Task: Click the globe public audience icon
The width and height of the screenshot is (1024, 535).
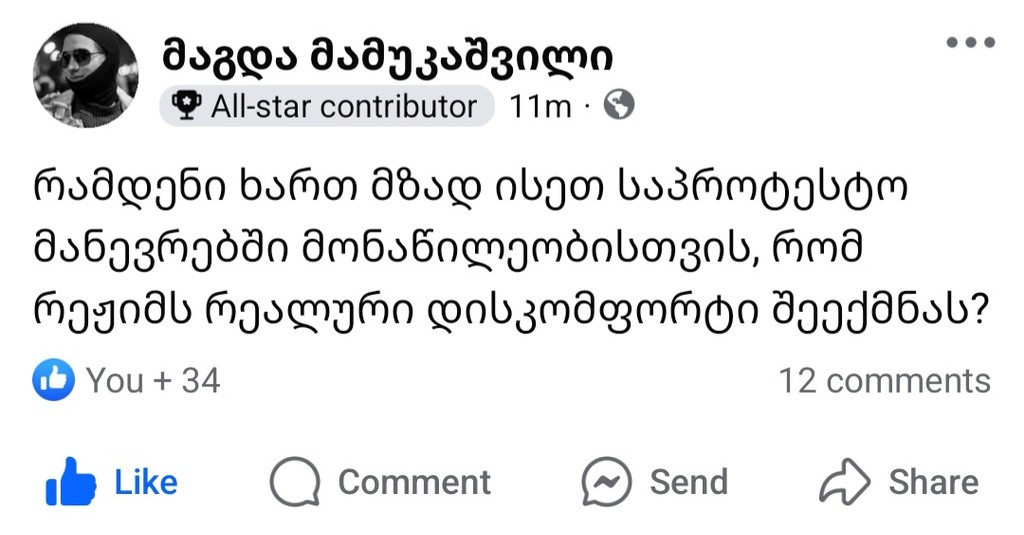Action: click(620, 105)
